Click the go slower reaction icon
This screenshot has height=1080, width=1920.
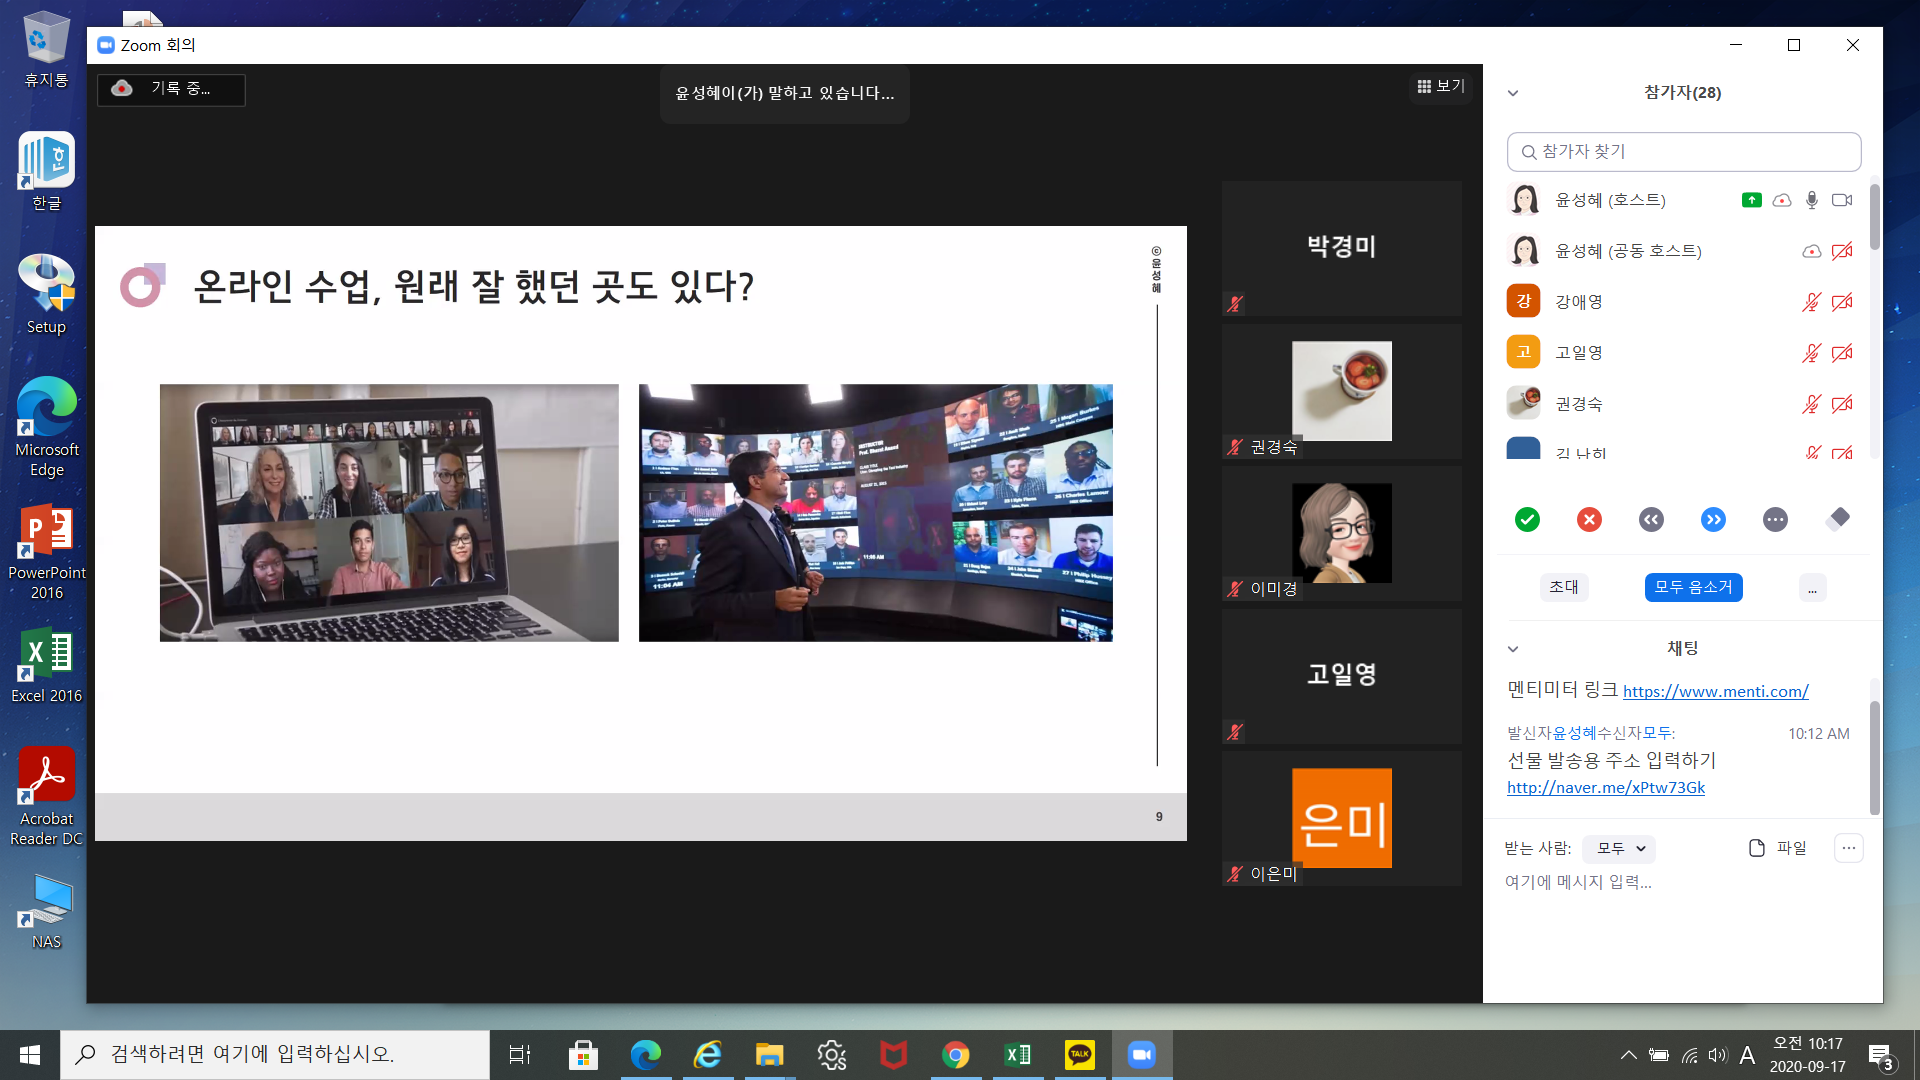pos(1651,519)
